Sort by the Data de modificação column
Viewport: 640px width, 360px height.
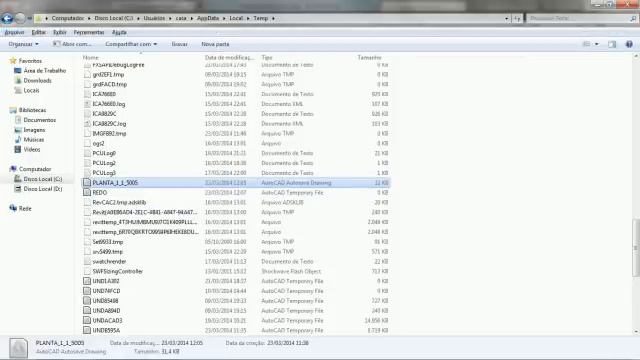coord(229,58)
